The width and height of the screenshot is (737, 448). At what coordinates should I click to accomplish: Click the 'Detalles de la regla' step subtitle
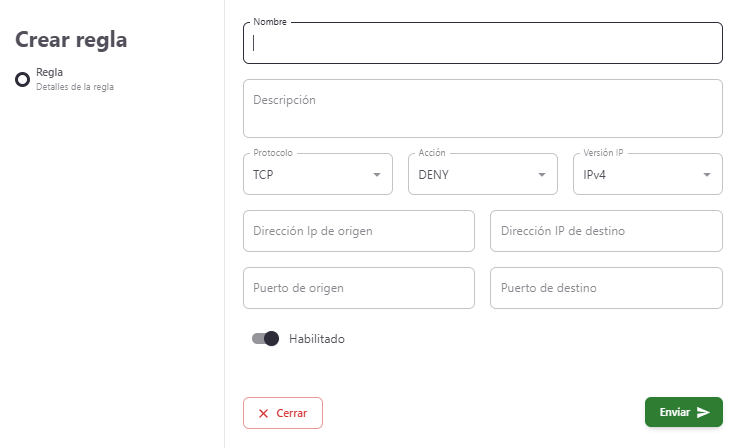tap(75, 87)
